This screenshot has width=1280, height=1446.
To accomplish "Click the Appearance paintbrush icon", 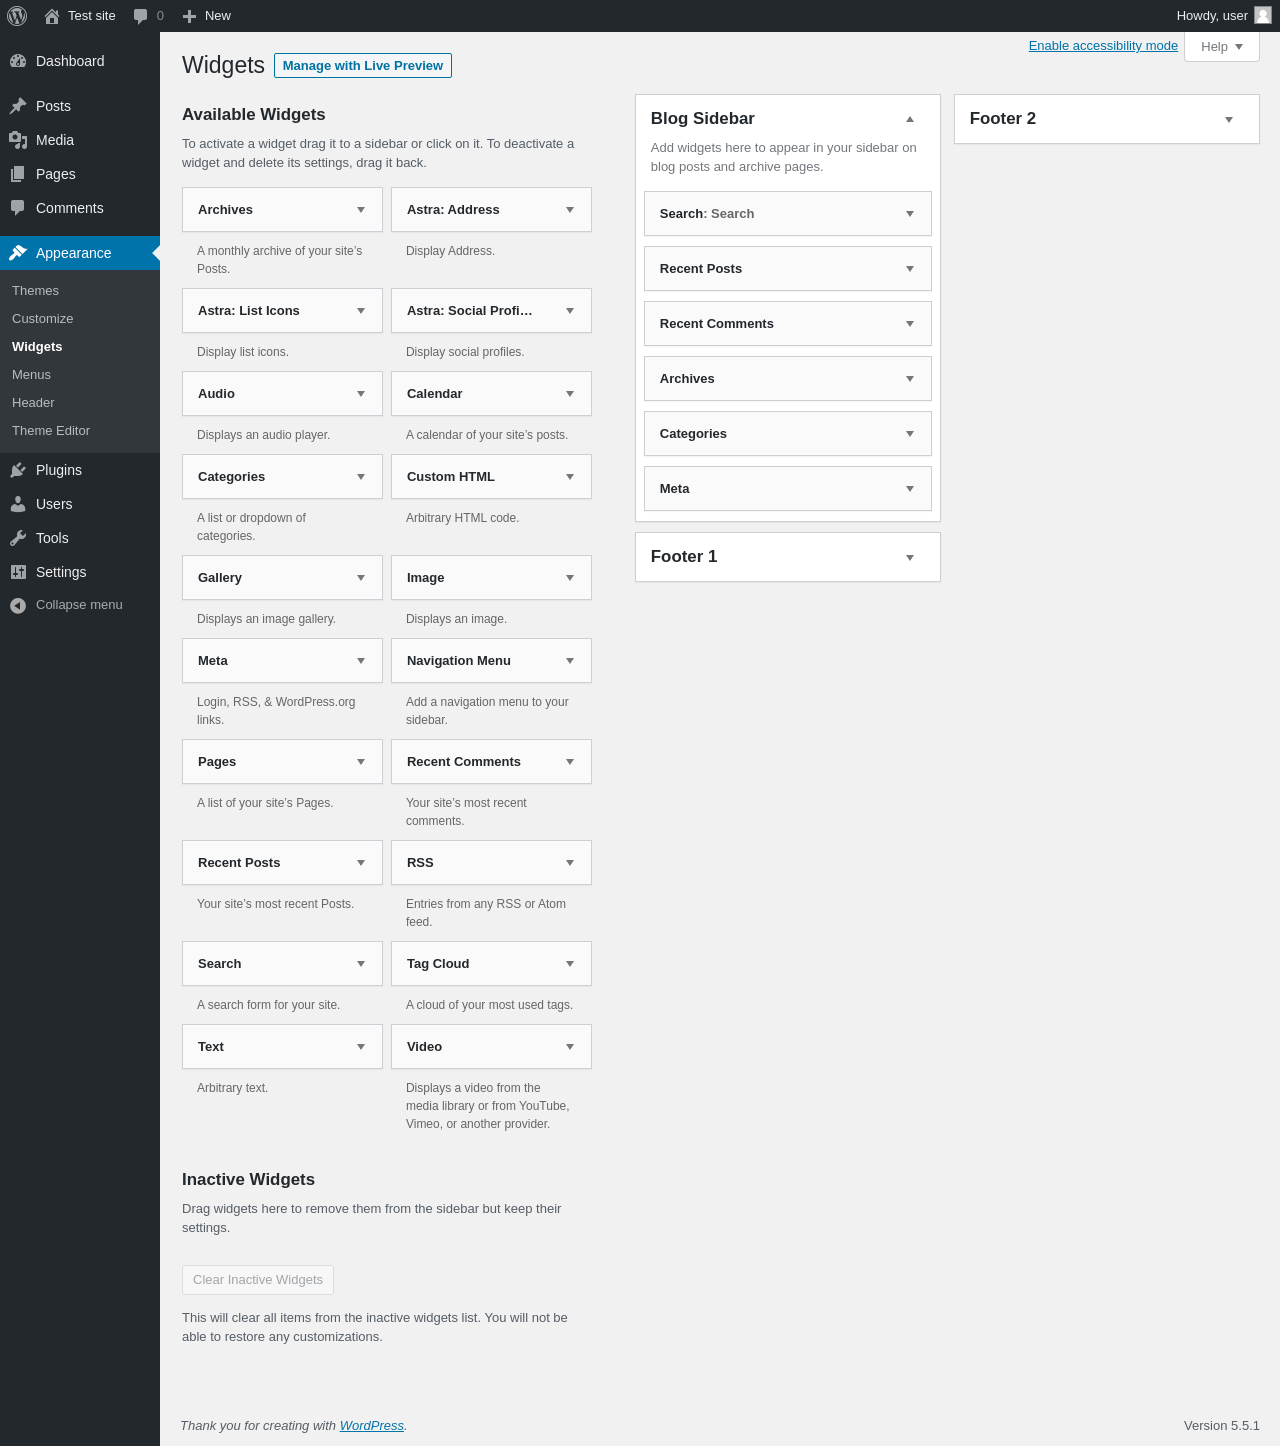I will 18,253.
